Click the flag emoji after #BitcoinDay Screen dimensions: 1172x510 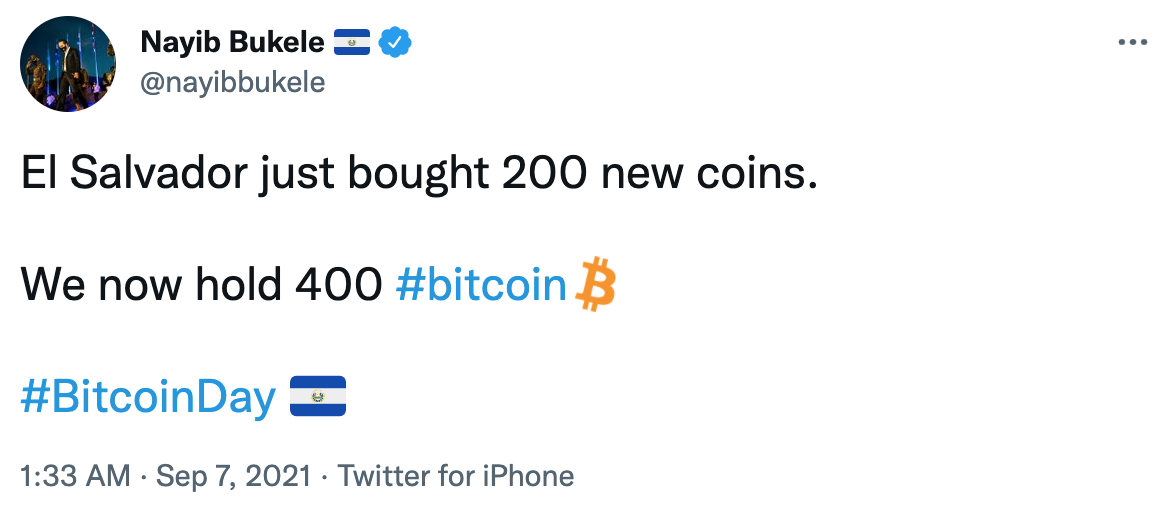click(x=317, y=397)
